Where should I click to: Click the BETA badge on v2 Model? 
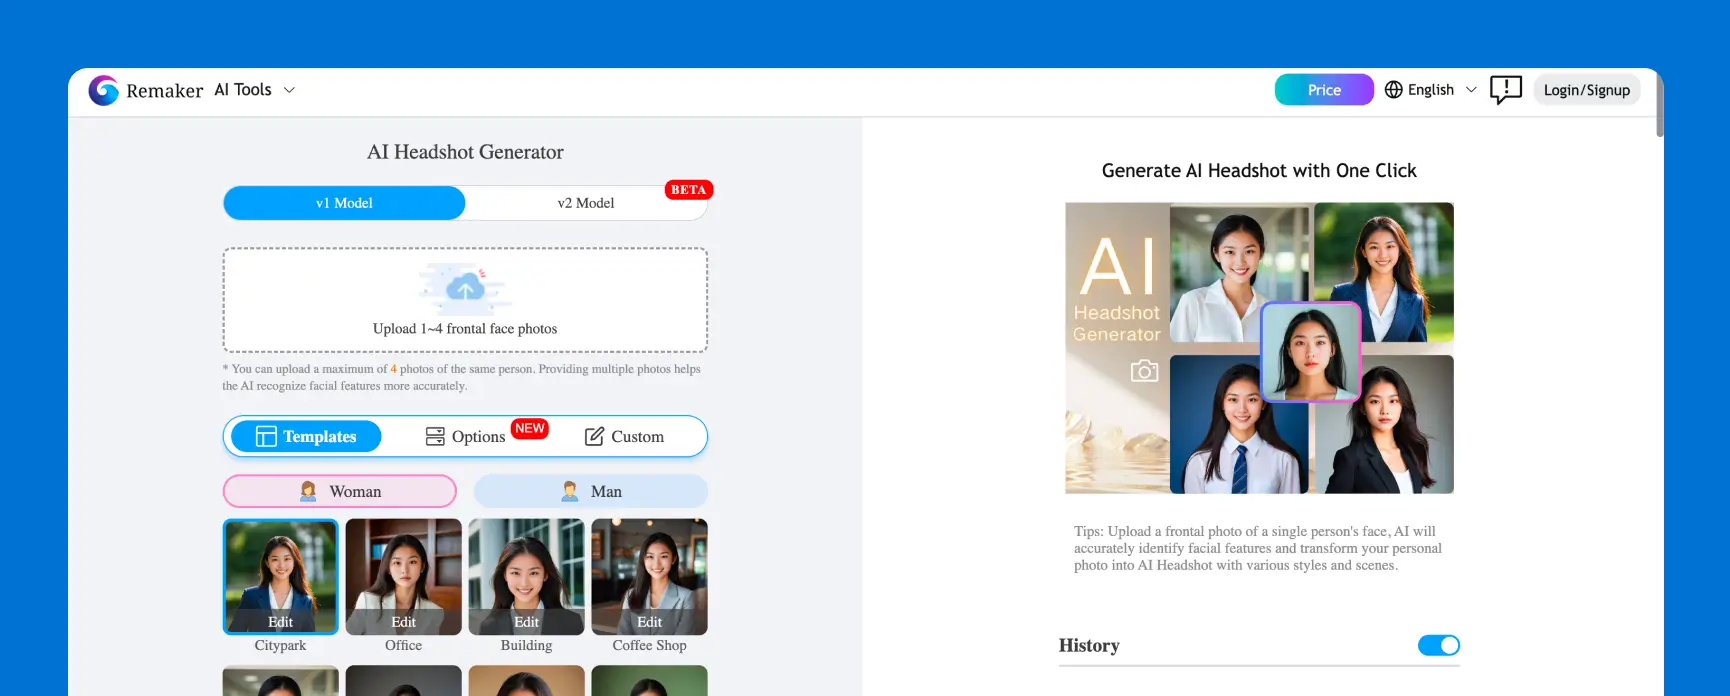[689, 190]
